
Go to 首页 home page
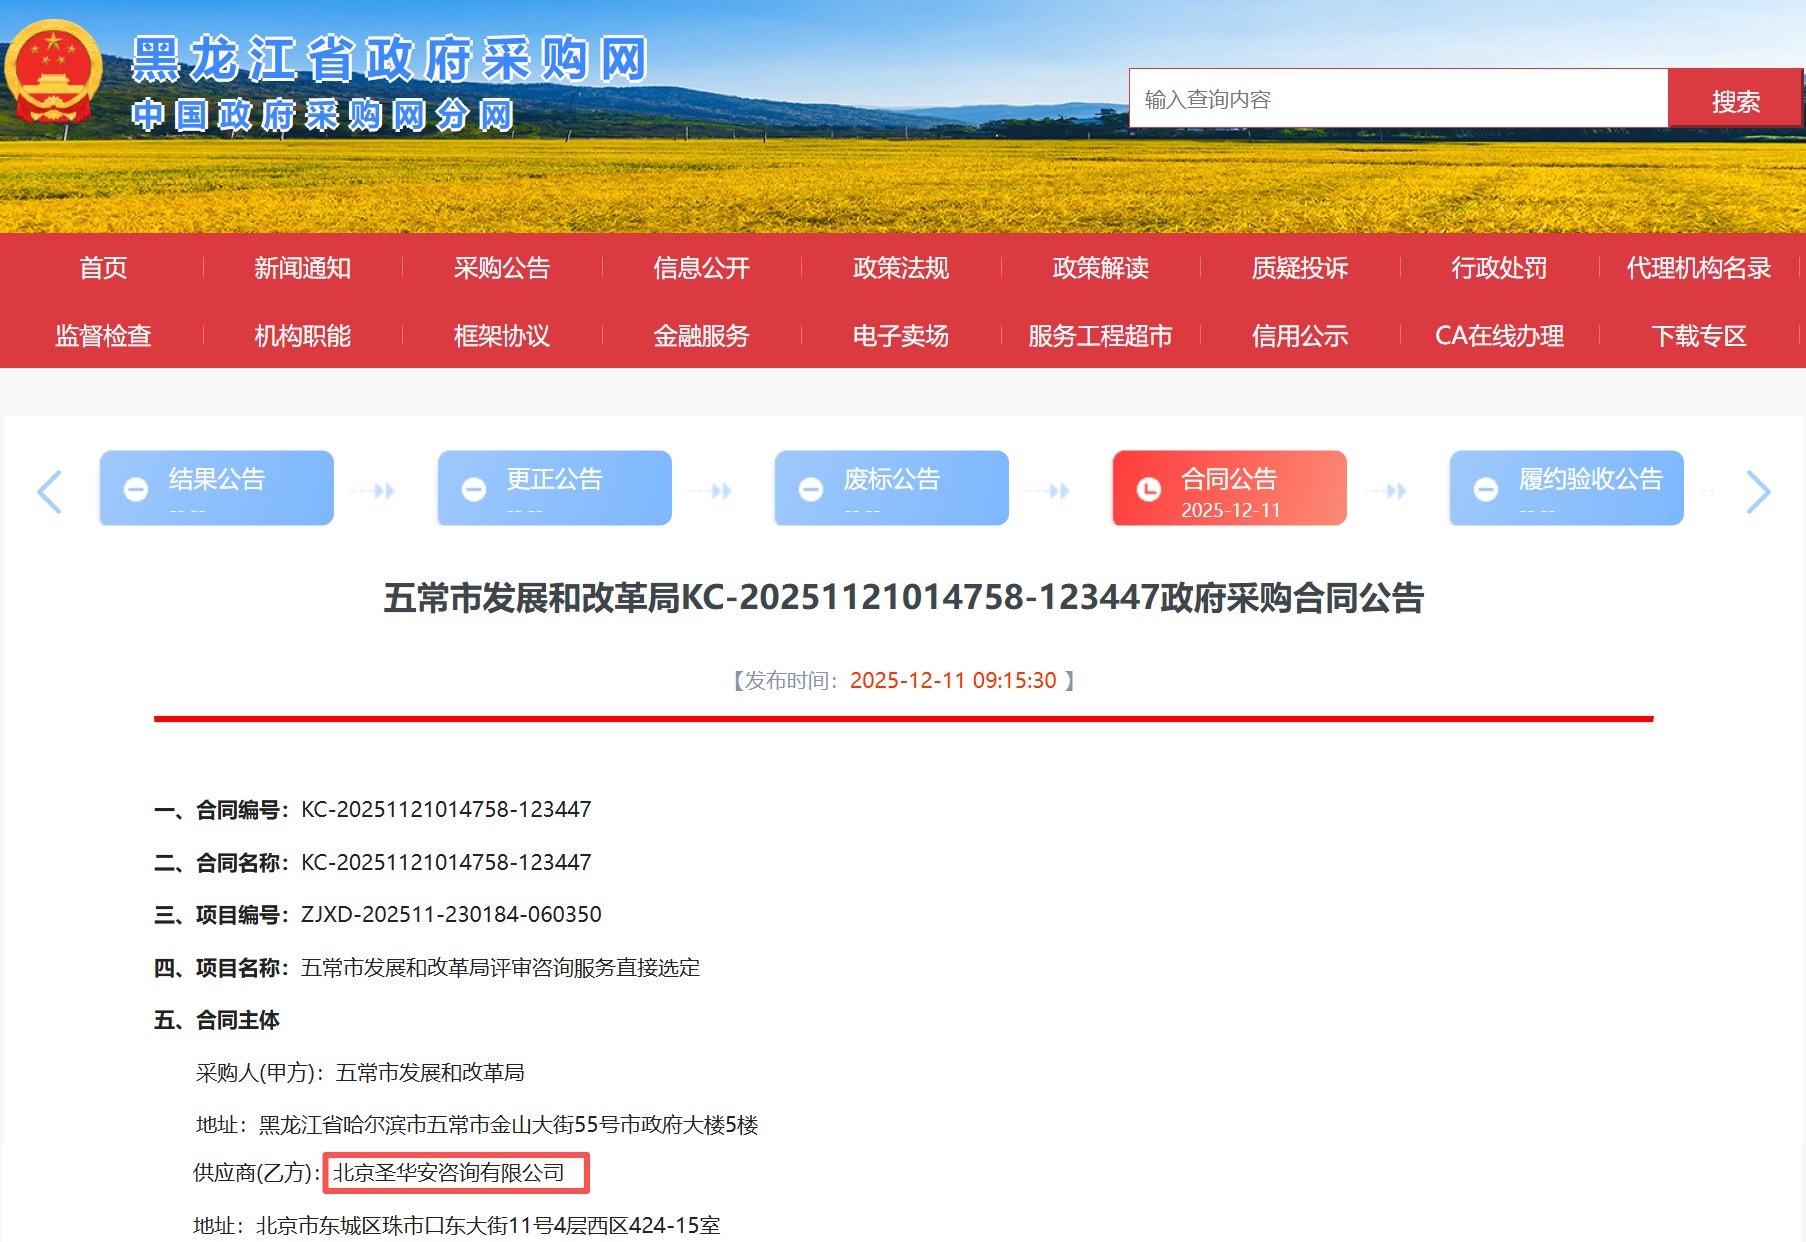point(103,268)
